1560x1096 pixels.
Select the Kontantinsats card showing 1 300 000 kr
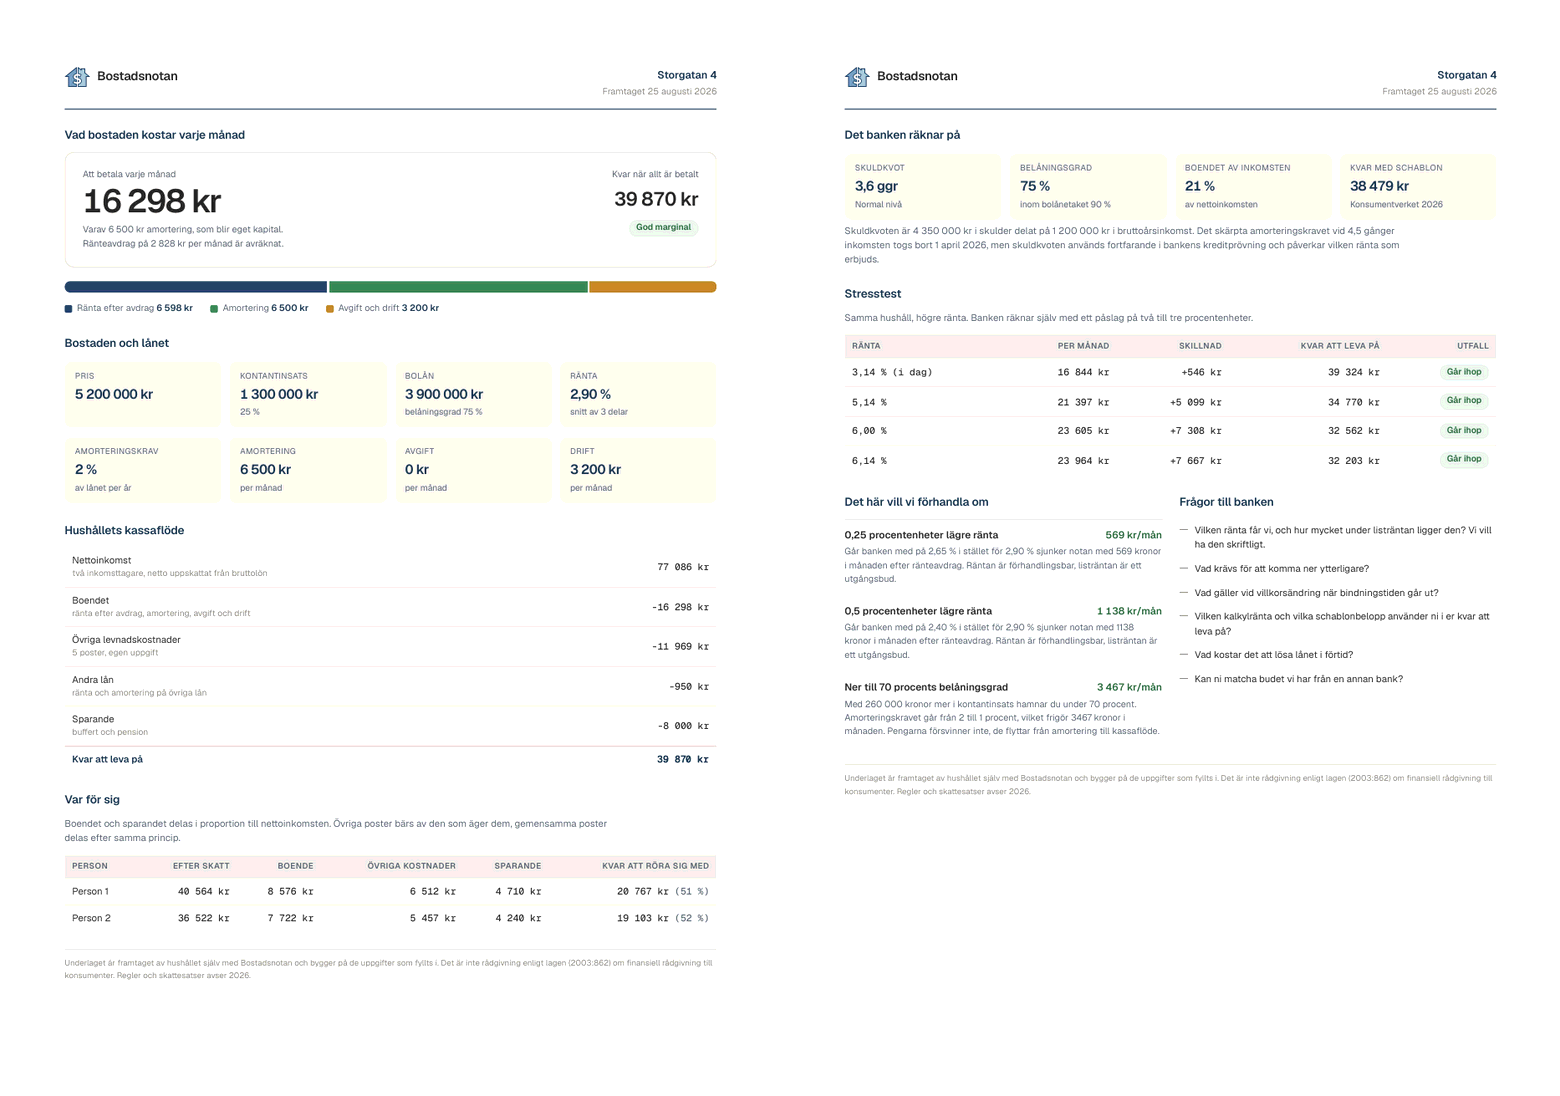coord(308,395)
